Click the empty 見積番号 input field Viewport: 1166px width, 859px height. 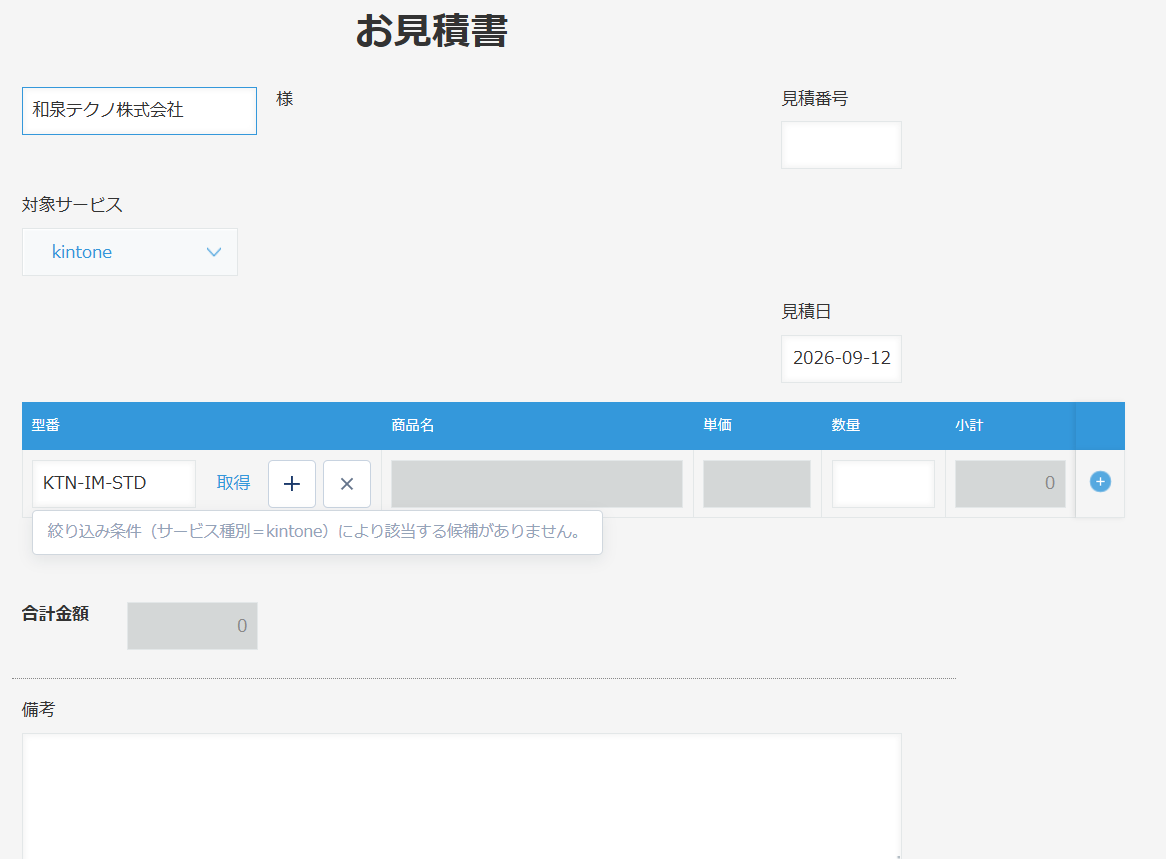(841, 145)
